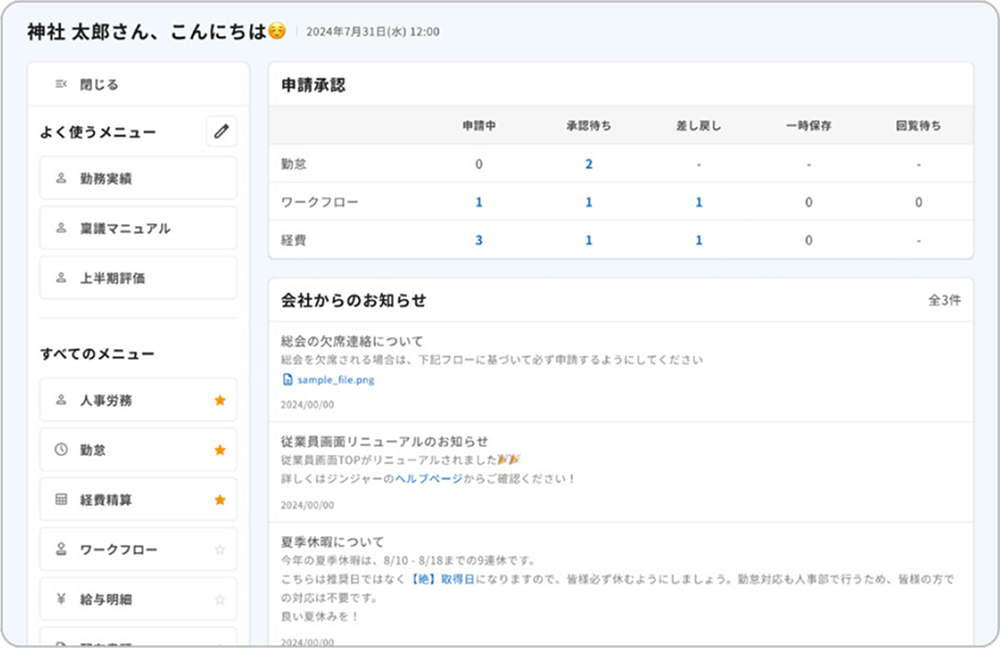1000x648 pixels.
Task: Click the pencil edit icon beside よく使うメニュー
Action: 221,131
